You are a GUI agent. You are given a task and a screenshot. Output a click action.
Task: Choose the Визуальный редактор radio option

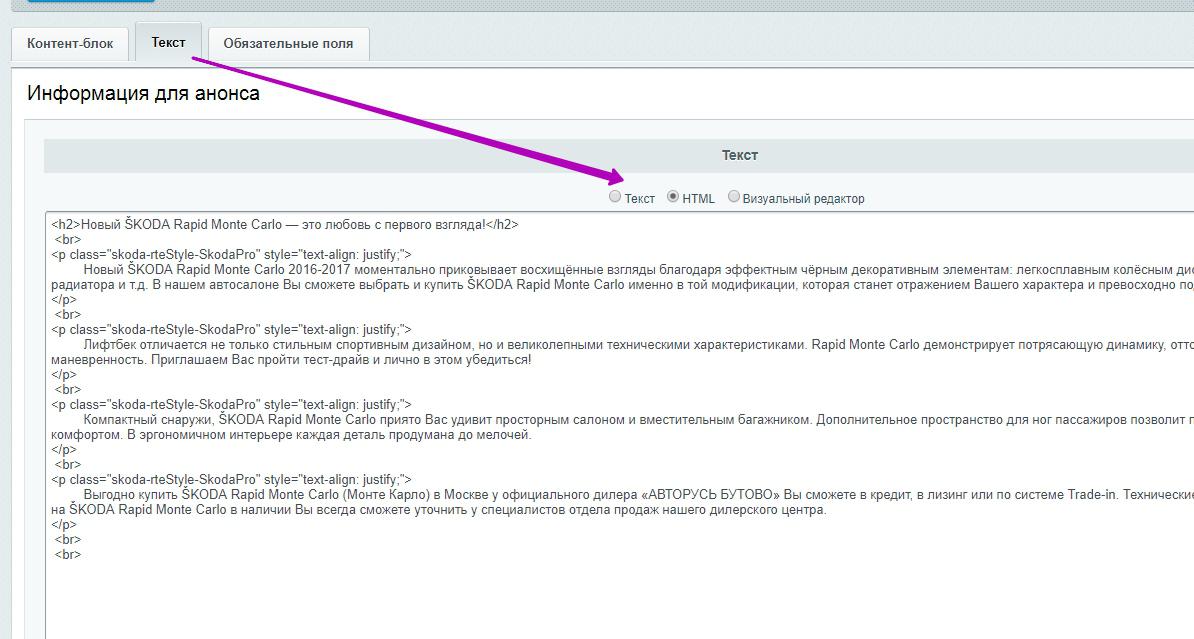733,197
